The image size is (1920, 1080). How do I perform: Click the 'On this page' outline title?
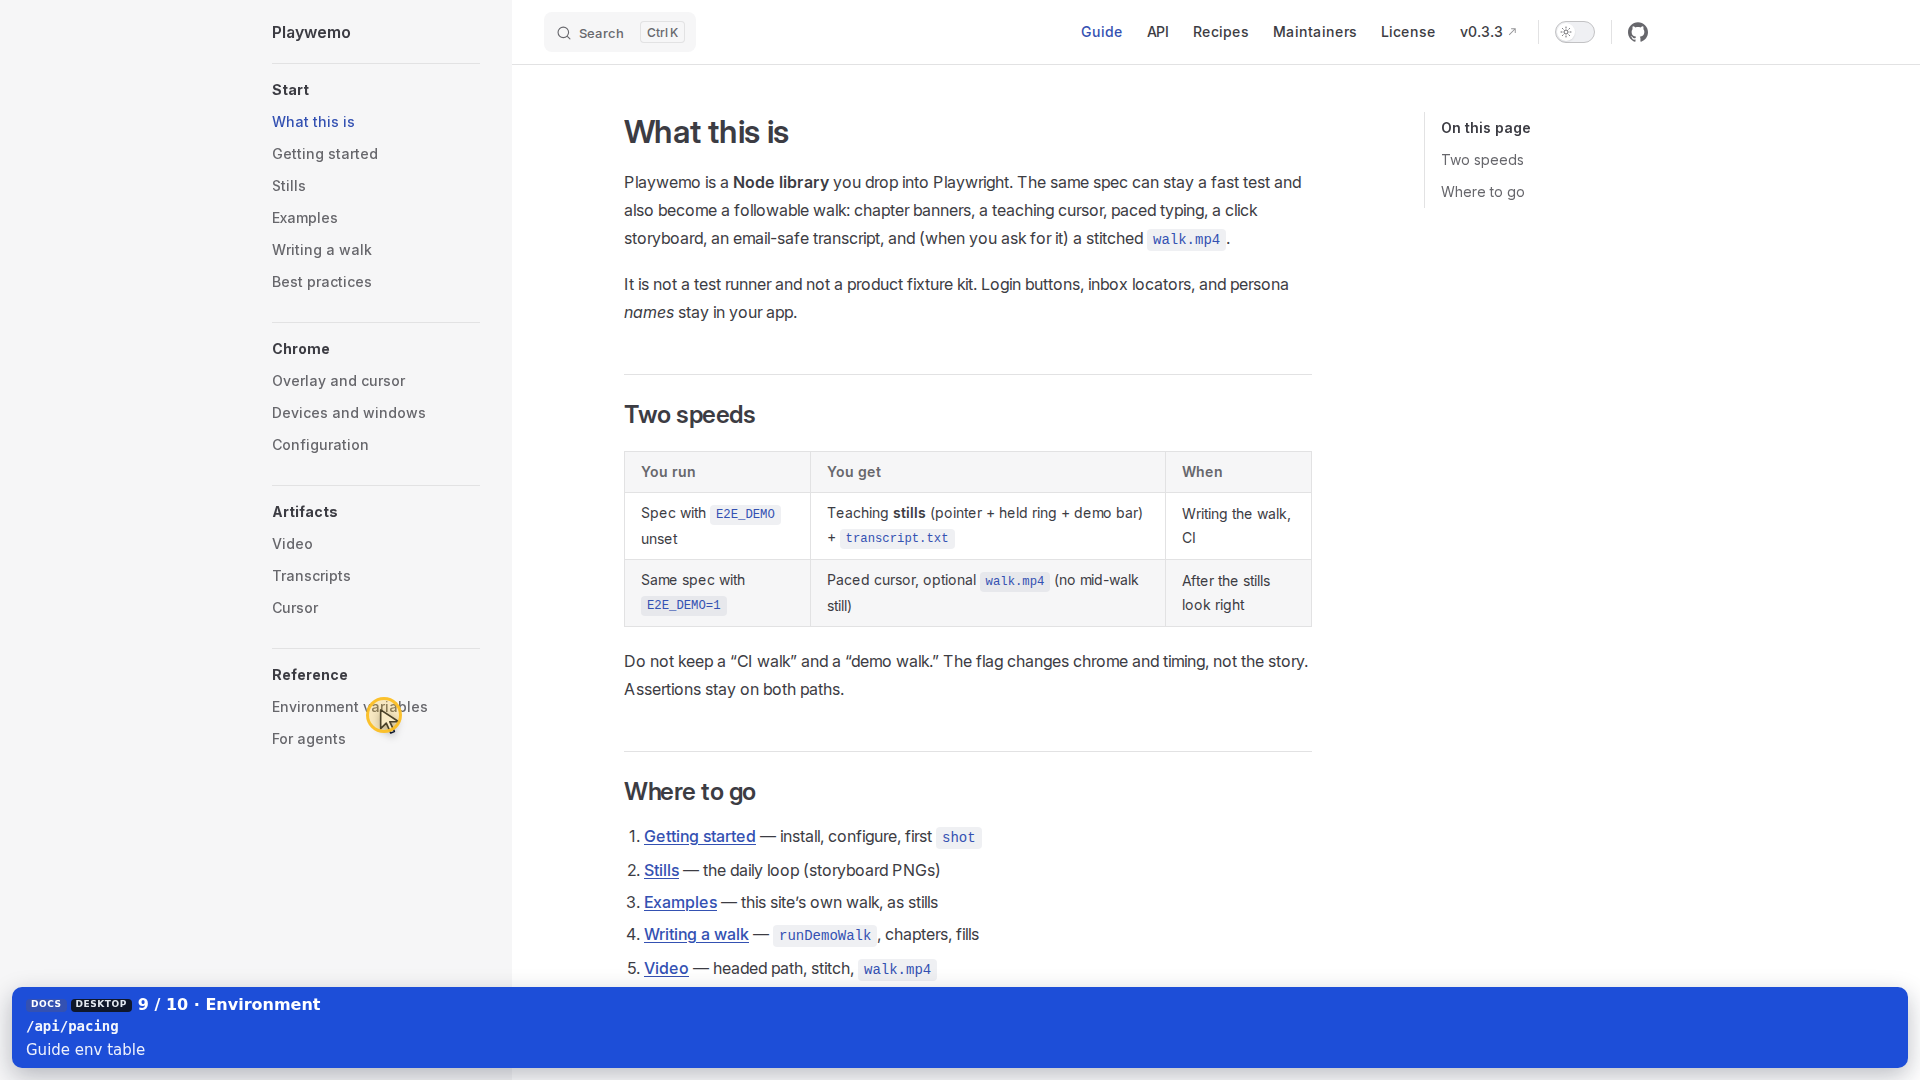1485,128
